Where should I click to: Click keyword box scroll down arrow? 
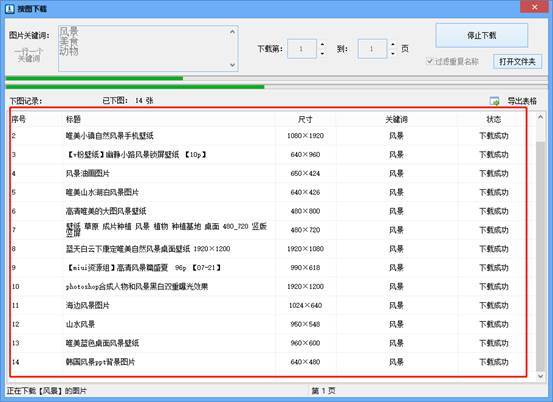pos(232,65)
